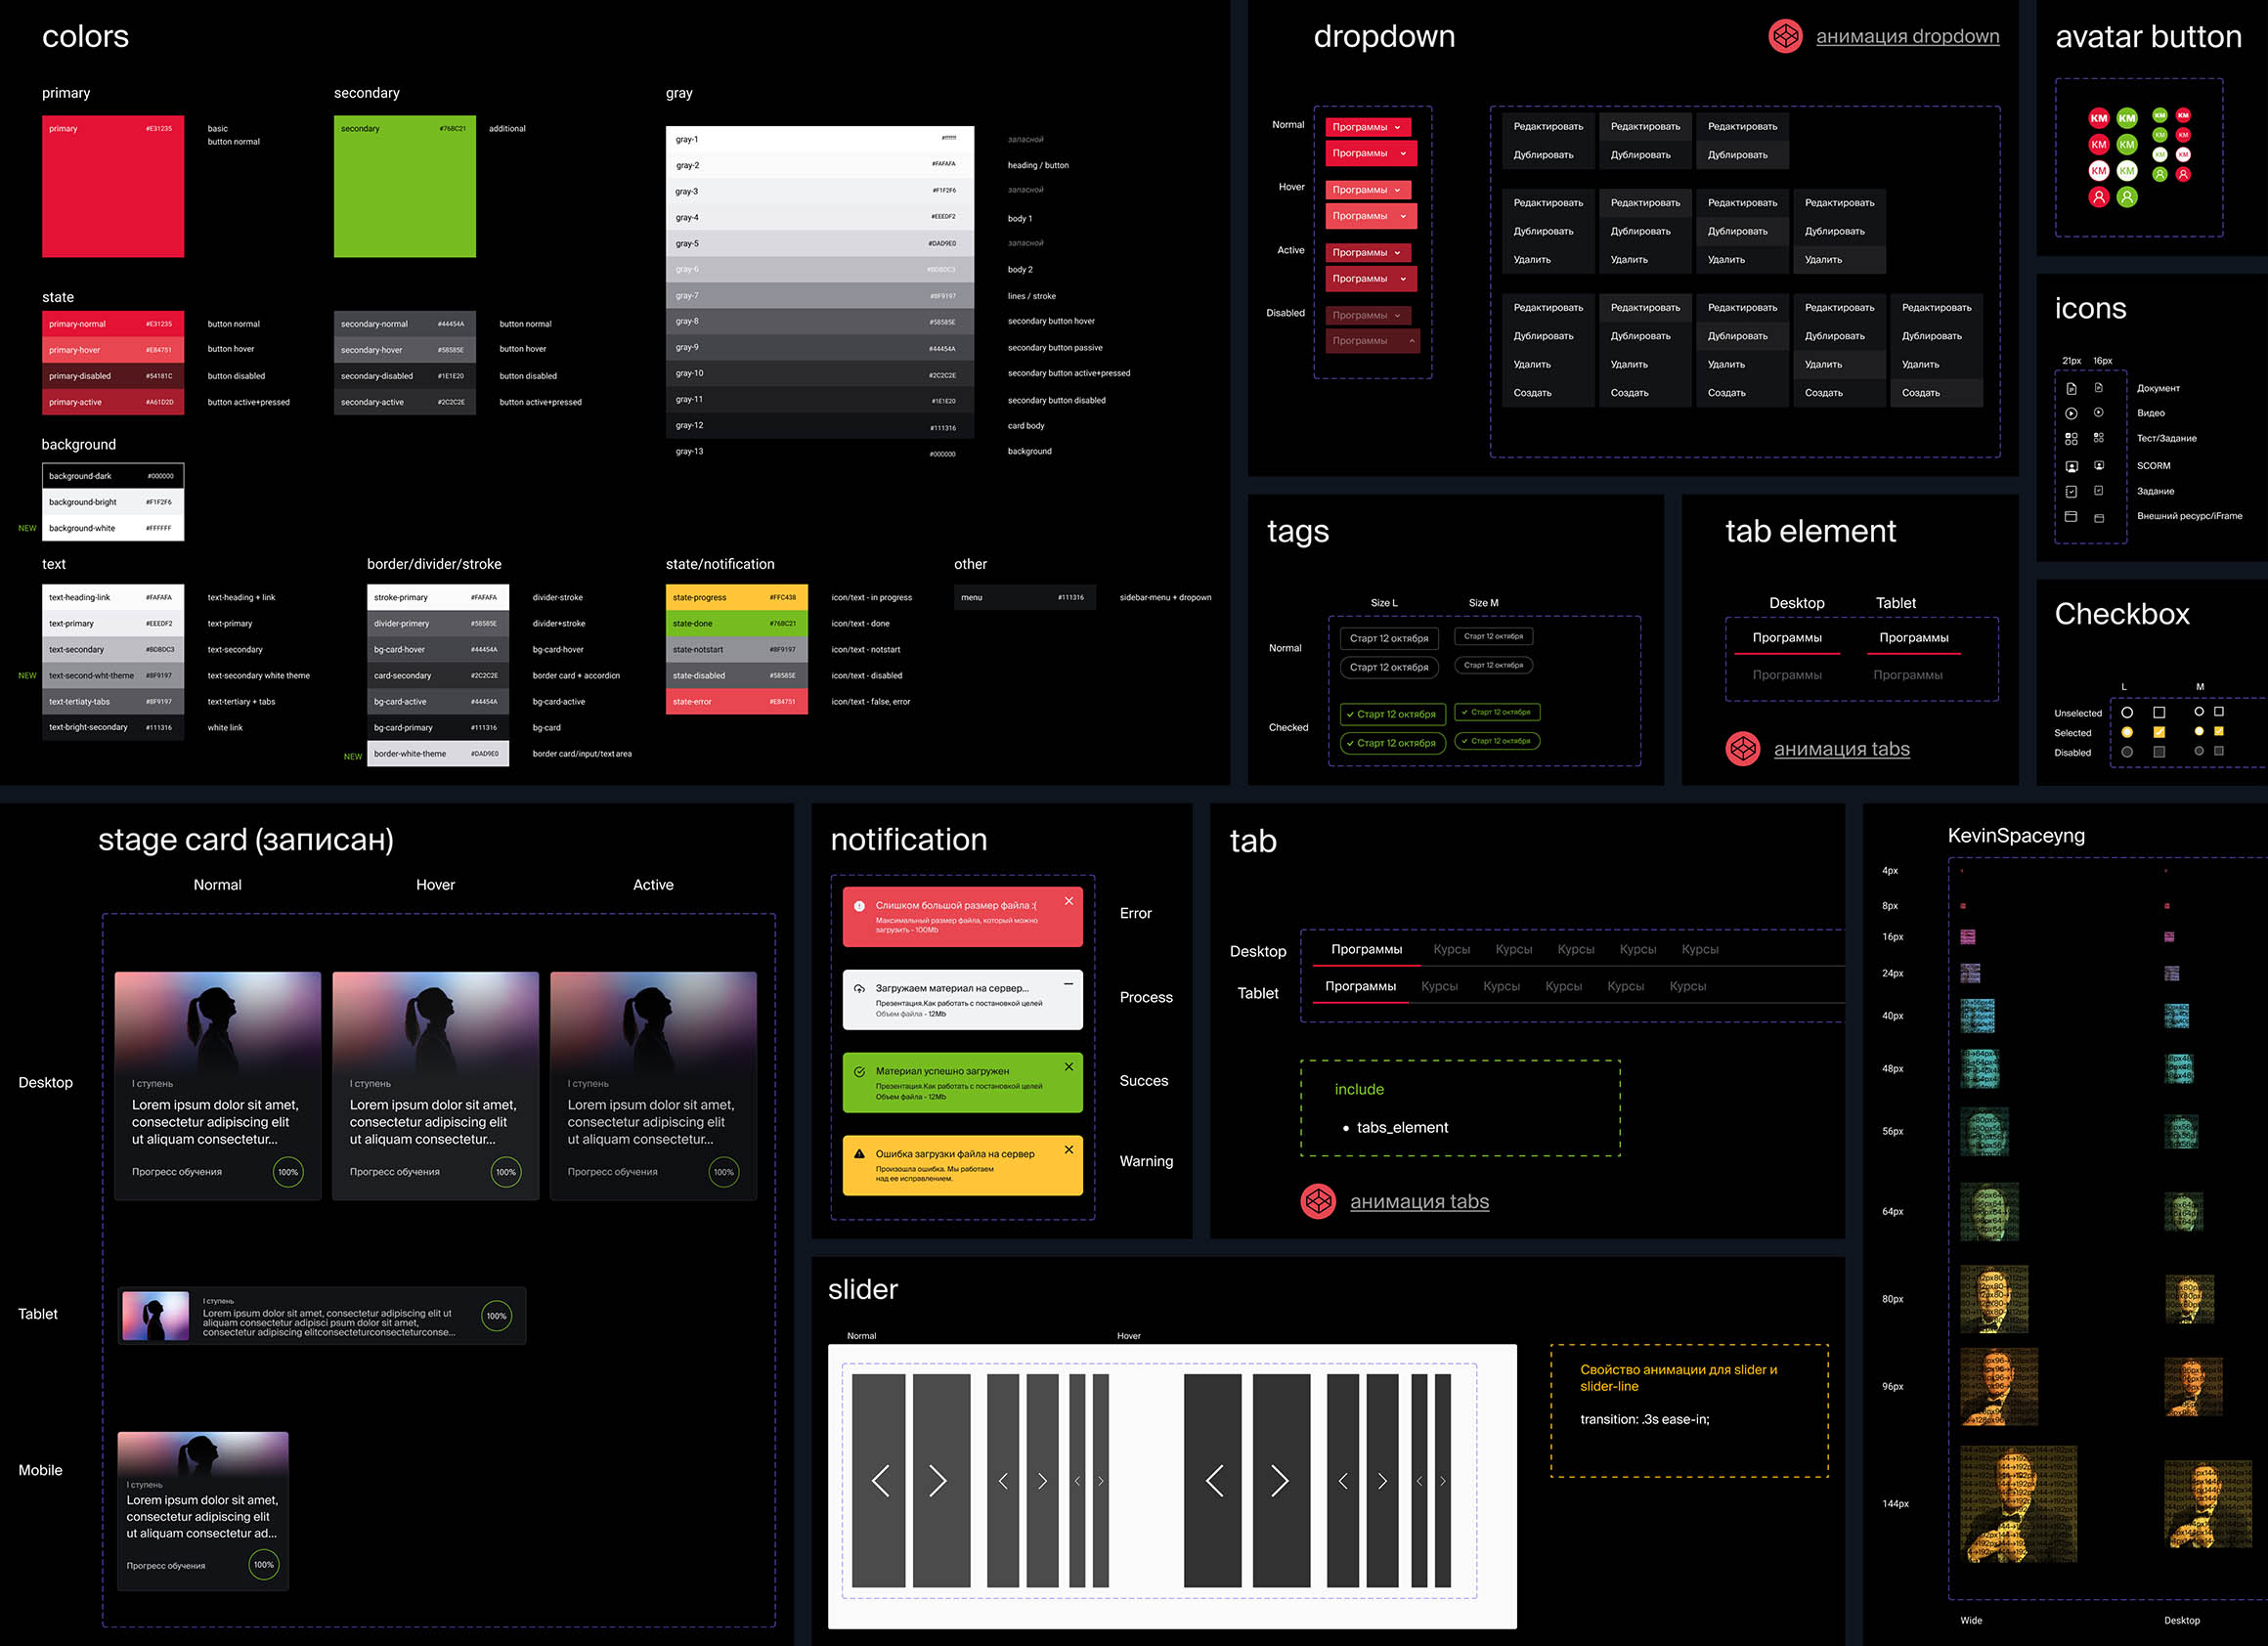Click the CodePen logo beside анимация dropdown
Image resolution: width=2268 pixels, height=1646 pixels.
tap(1785, 37)
